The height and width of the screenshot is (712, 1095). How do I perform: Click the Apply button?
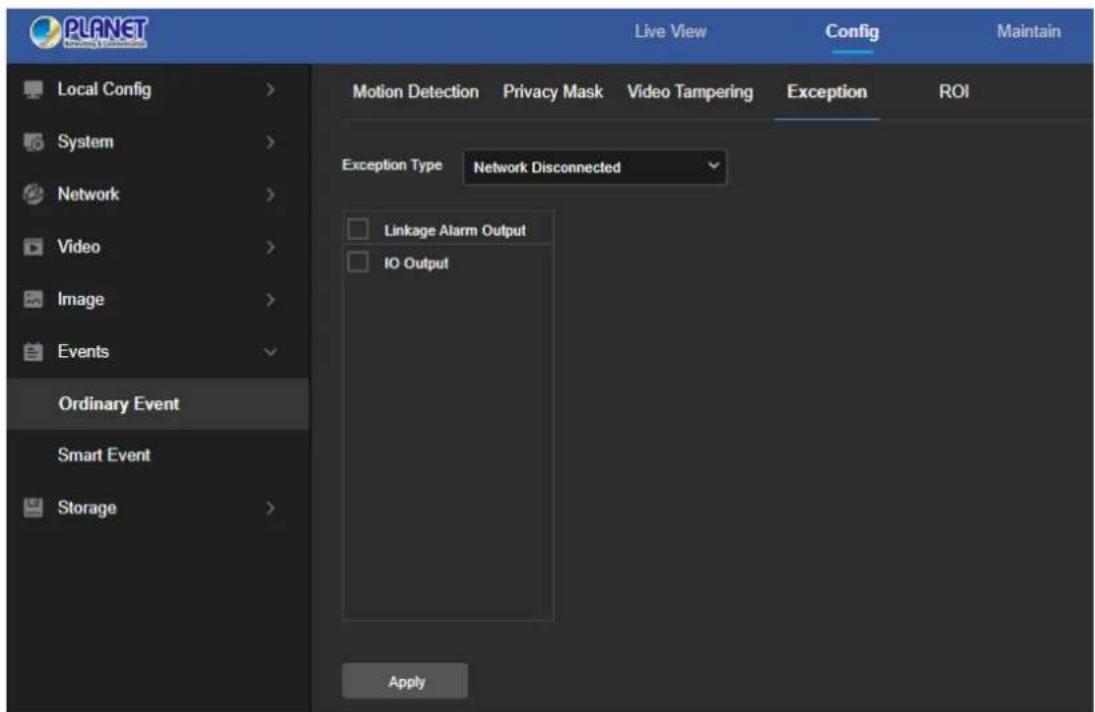[x=405, y=681]
